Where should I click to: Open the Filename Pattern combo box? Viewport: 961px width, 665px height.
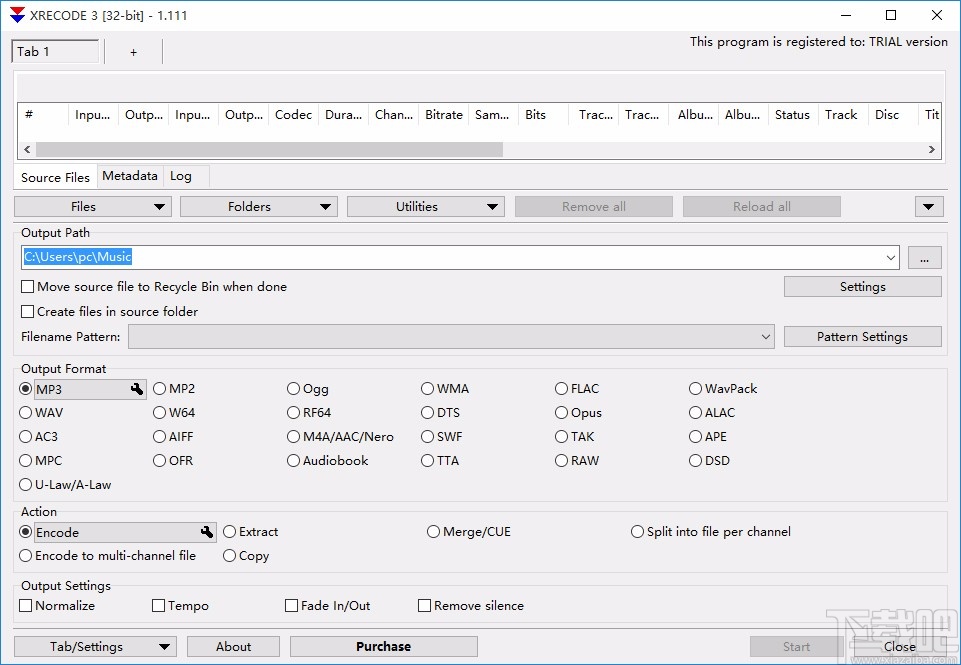point(451,337)
